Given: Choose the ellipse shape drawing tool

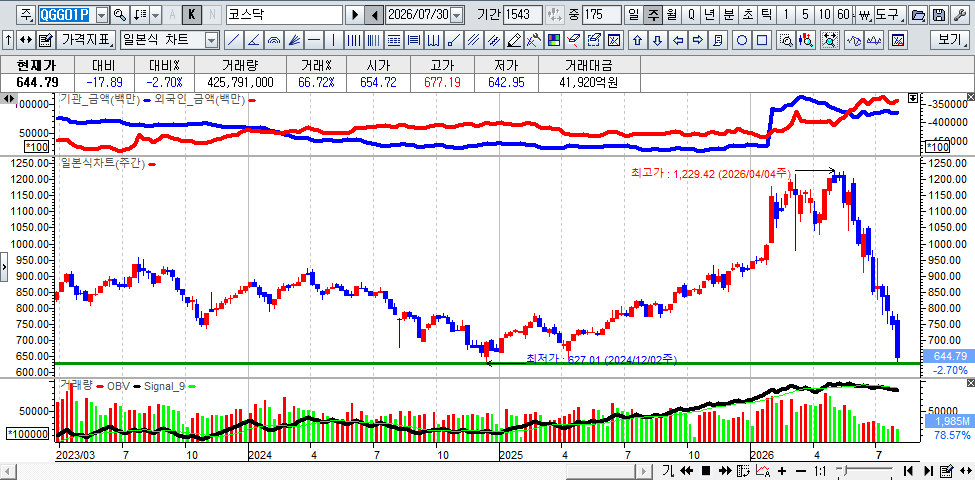Looking at the screenshot, I should (x=742, y=40).
